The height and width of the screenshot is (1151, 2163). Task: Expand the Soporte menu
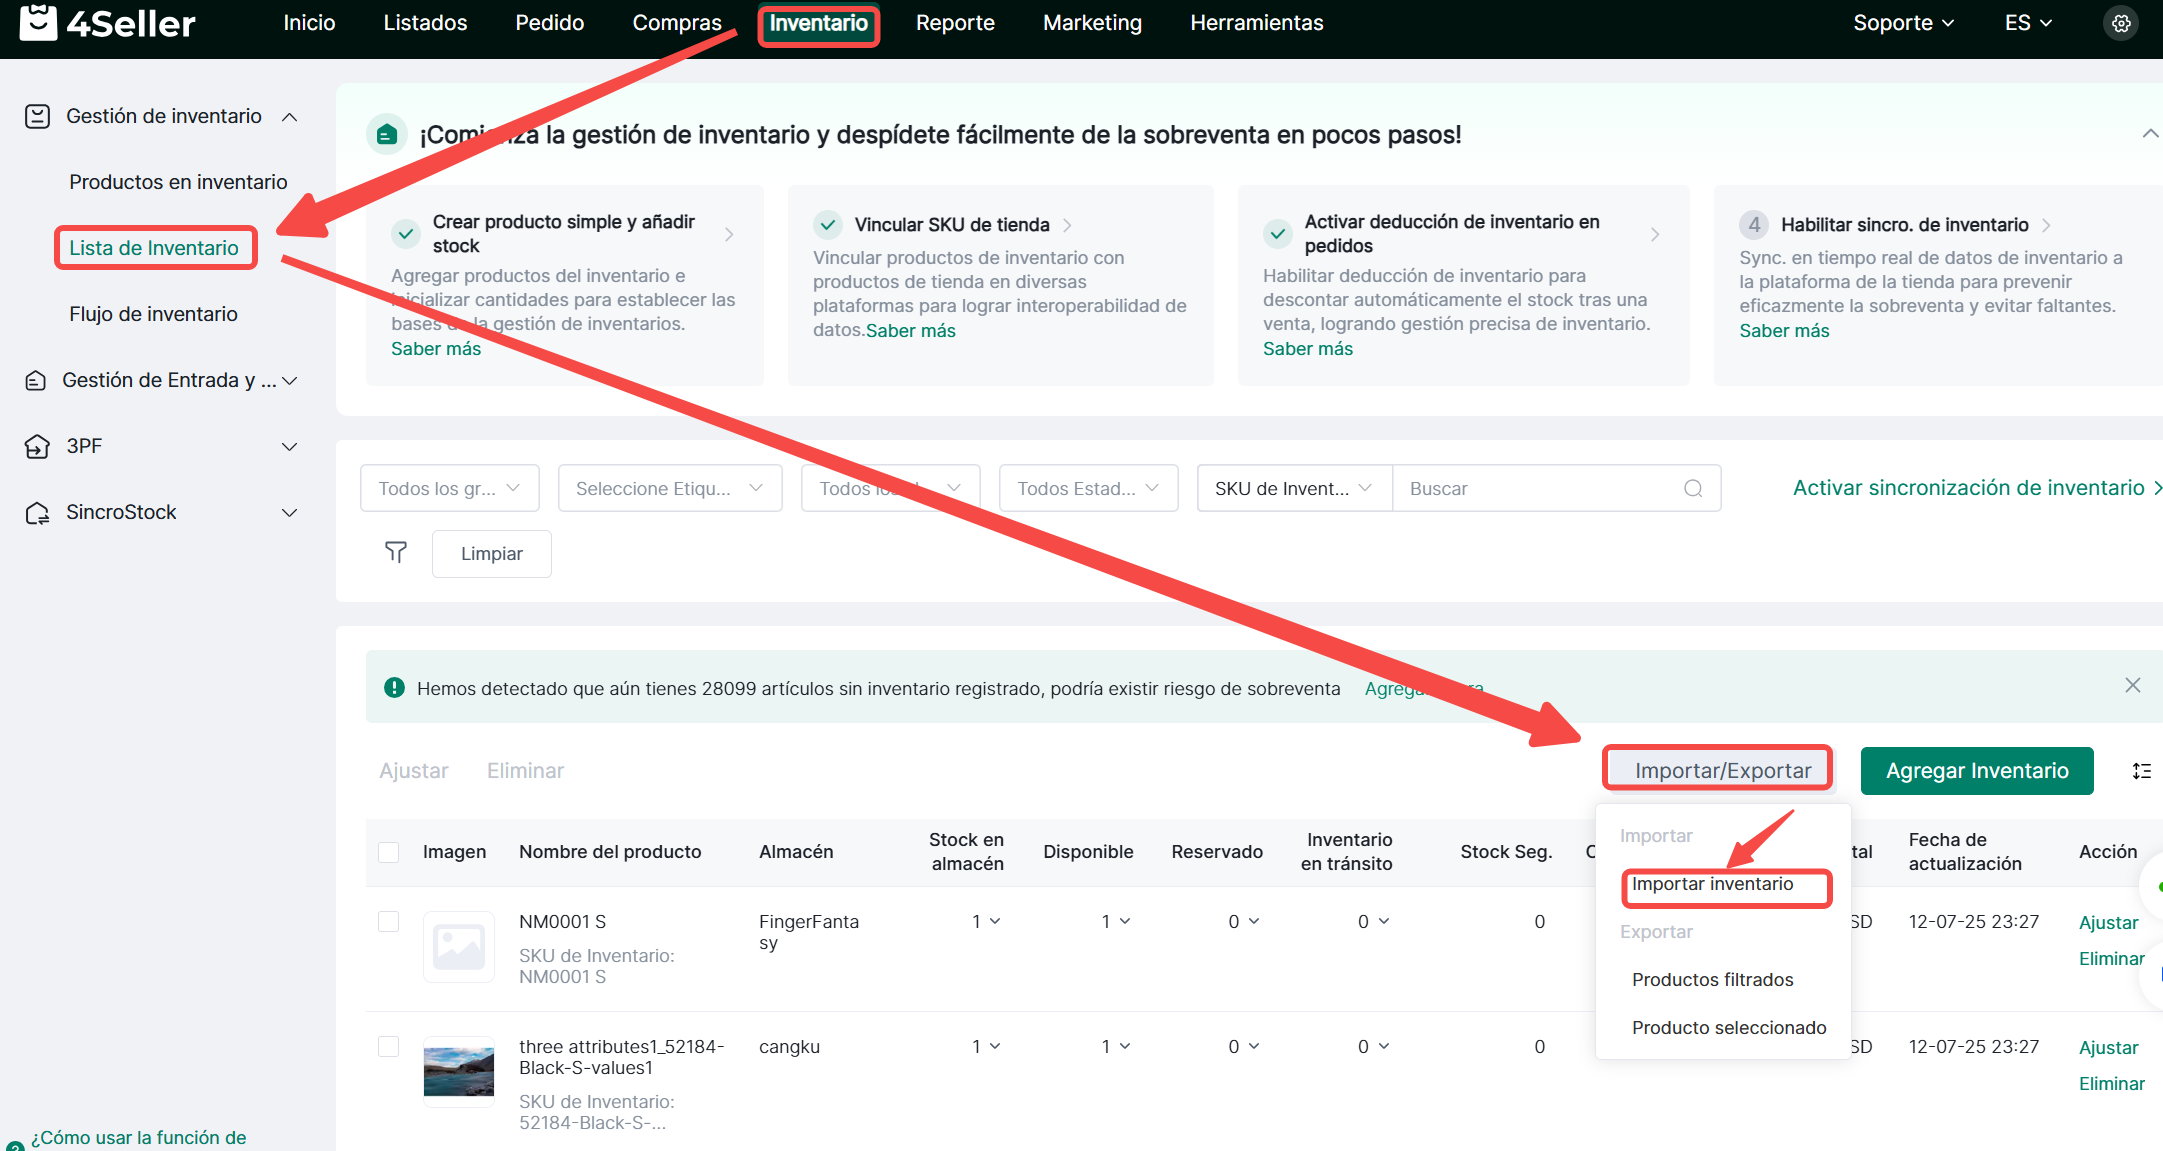click(1902, 23)
